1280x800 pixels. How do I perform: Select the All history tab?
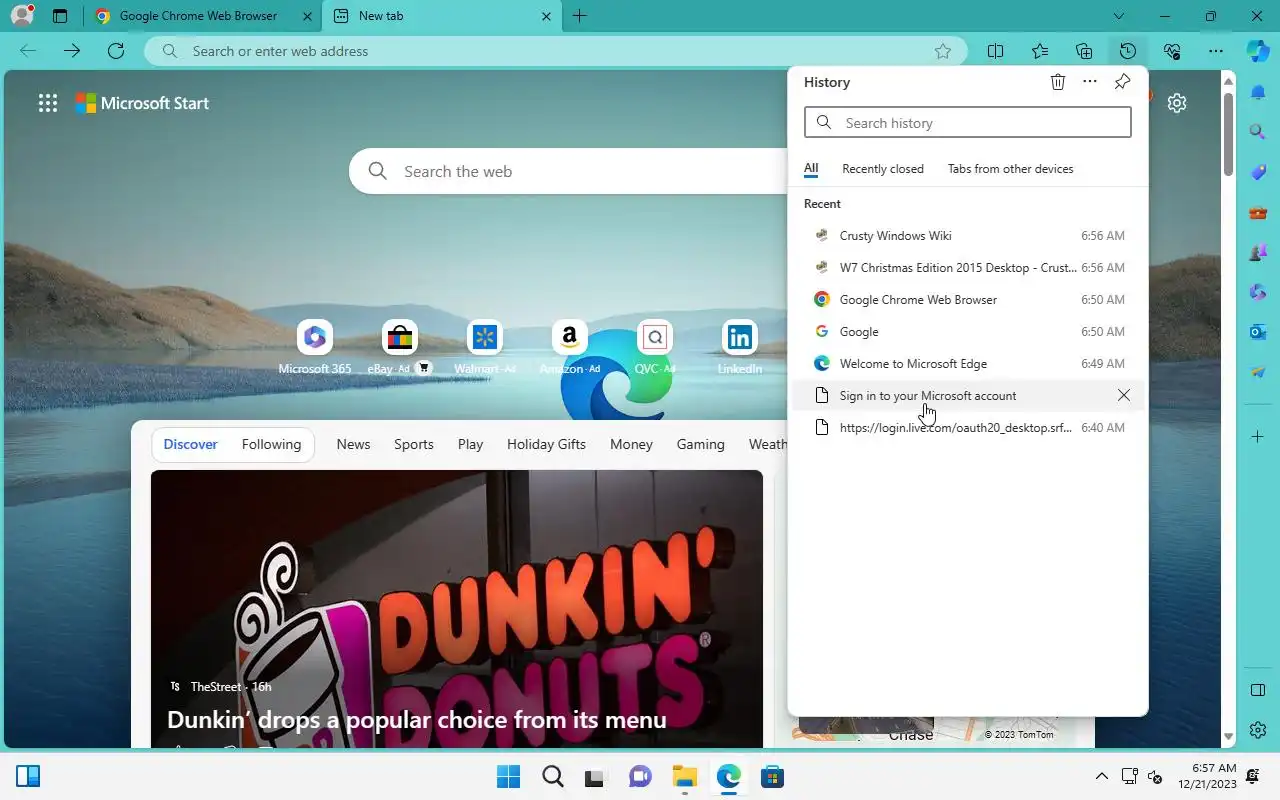(811, 169)
